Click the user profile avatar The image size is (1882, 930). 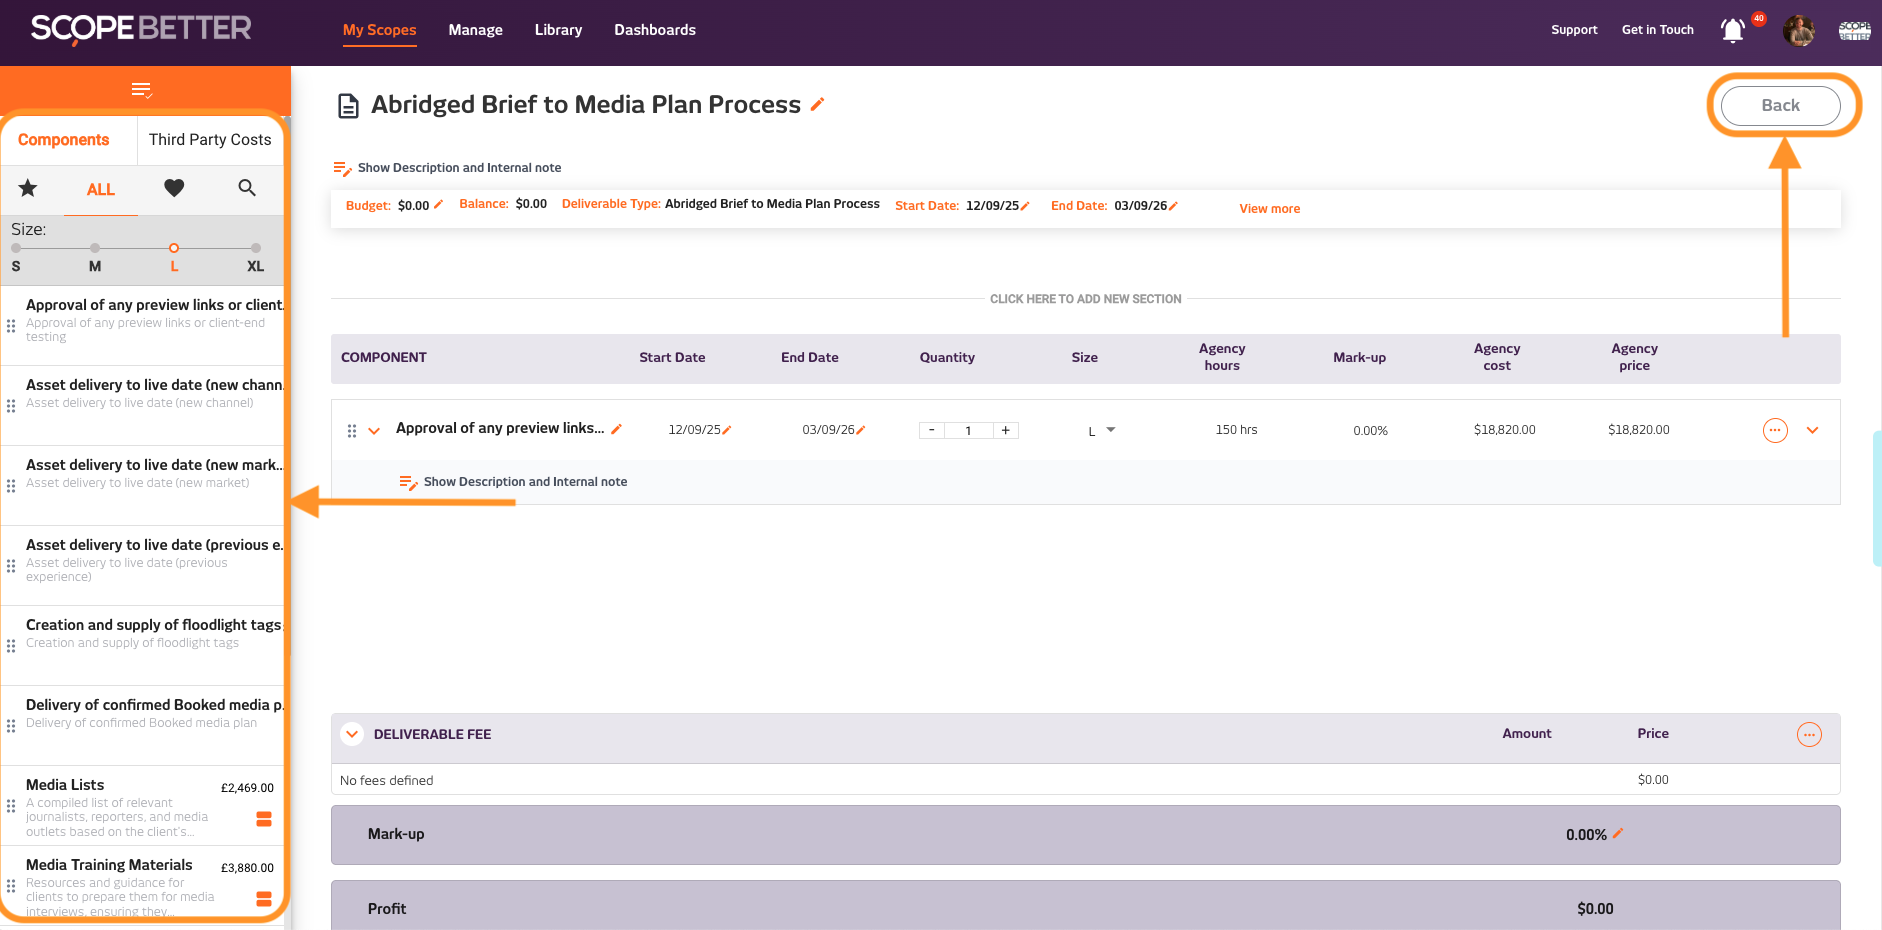click(x=1798, y=31)
